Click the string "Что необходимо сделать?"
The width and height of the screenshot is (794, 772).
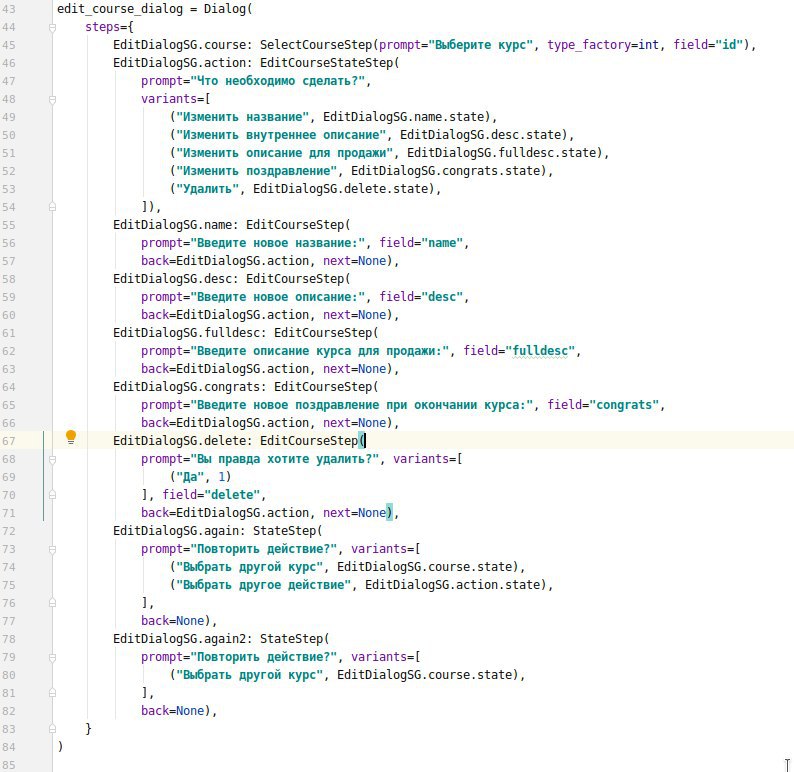[x=277, y=81]
